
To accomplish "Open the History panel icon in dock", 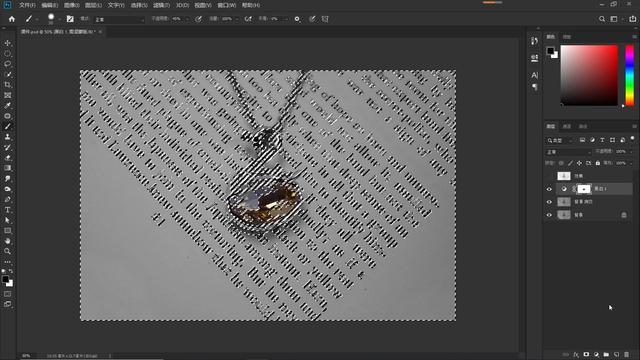I will pos(535,41).
